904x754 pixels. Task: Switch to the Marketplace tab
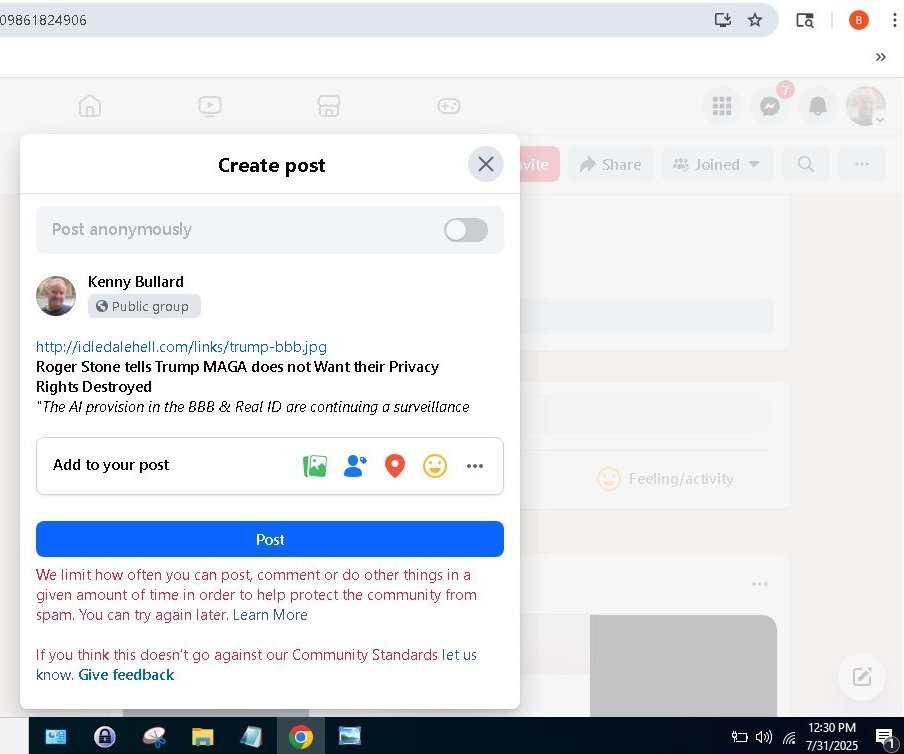(x=329, y=106)
